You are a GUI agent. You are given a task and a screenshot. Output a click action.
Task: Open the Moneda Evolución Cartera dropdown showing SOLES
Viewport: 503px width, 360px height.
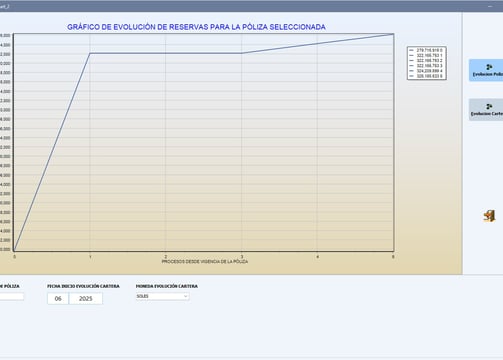pos(163,296)
